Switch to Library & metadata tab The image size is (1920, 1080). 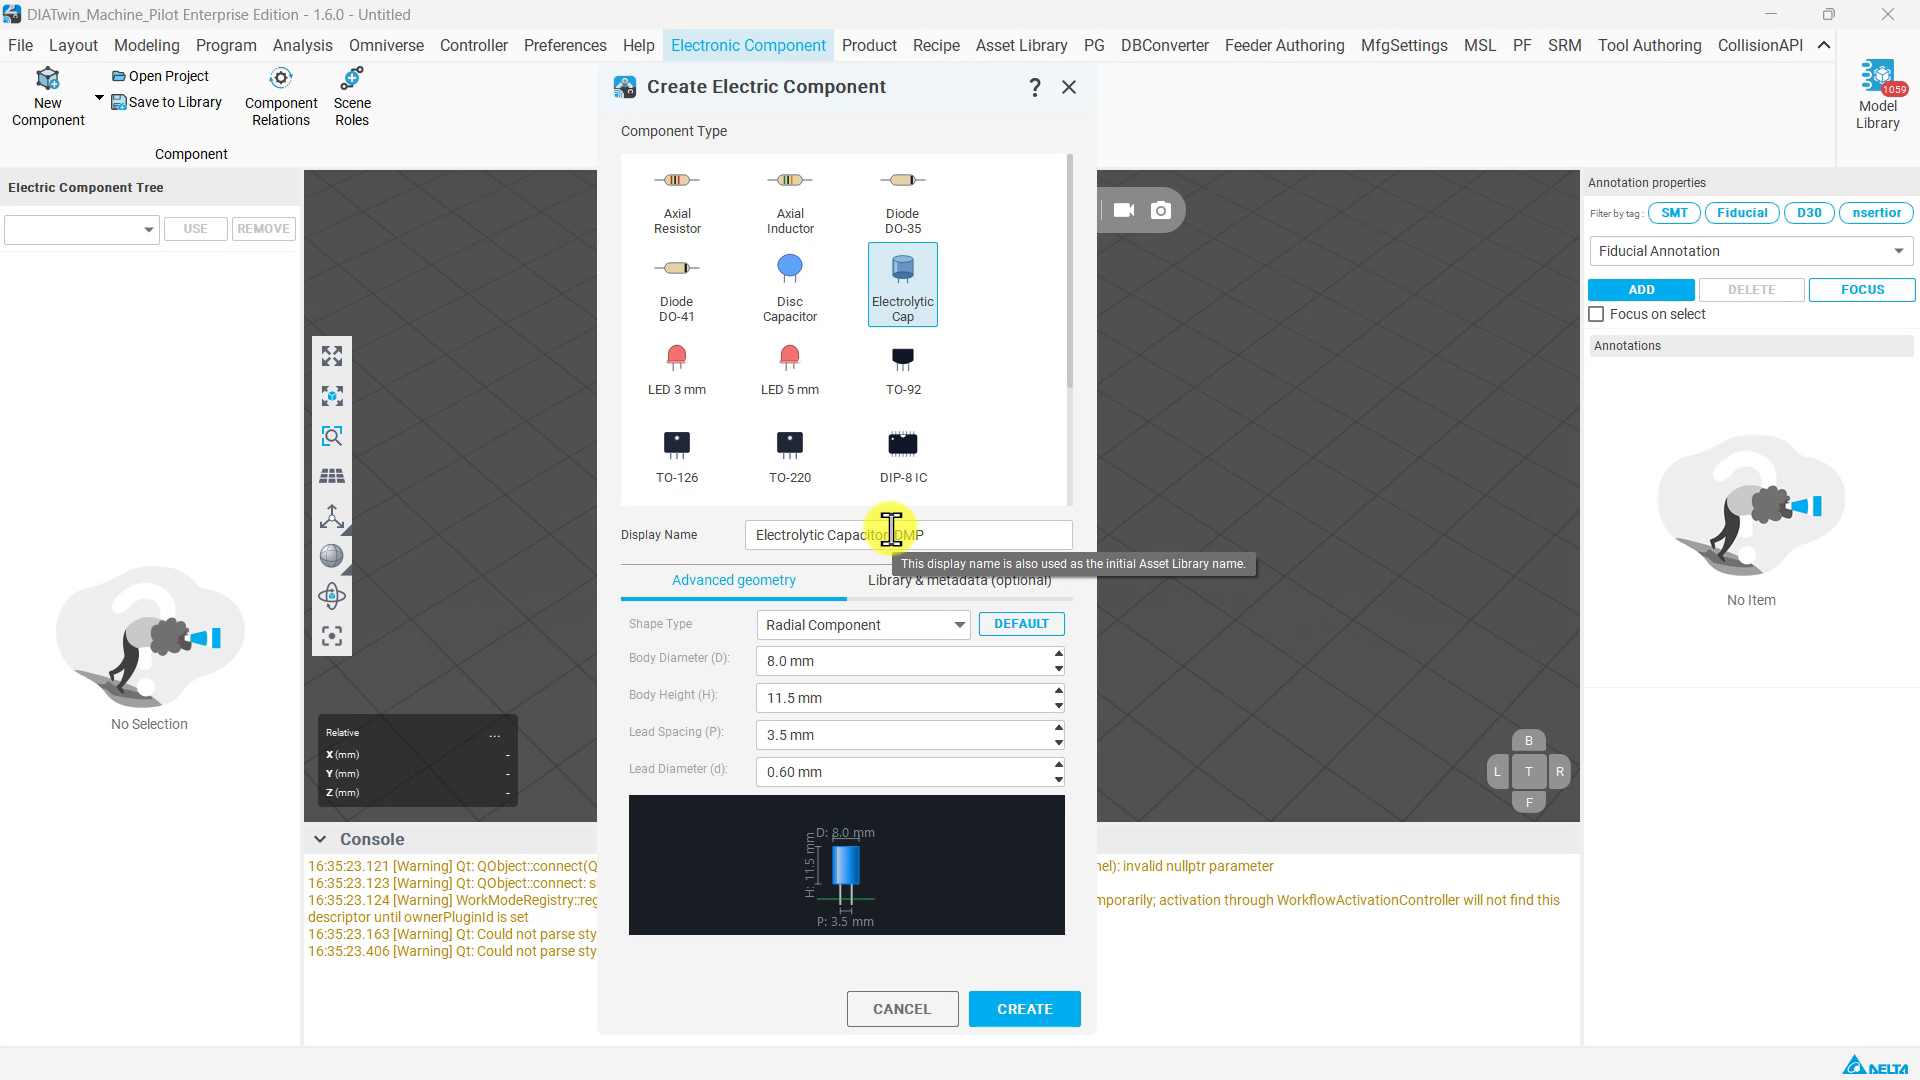coord(960,580)
